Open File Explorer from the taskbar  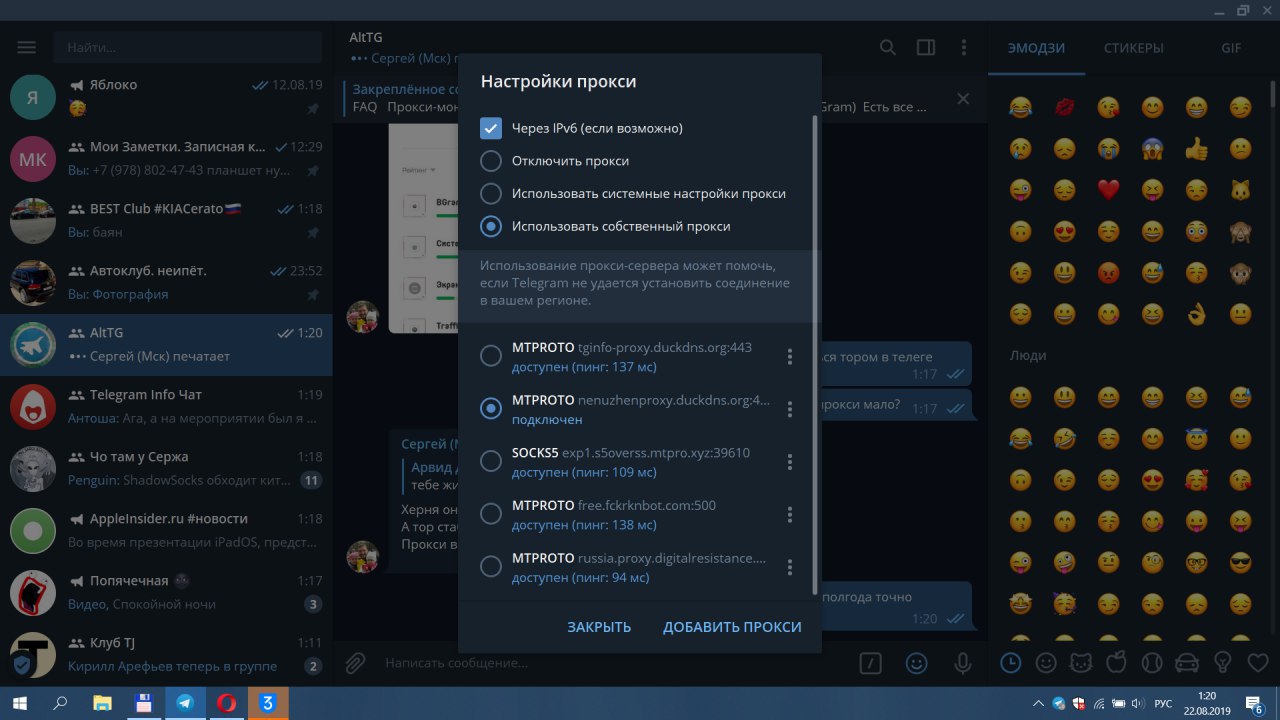pos(102,703)
